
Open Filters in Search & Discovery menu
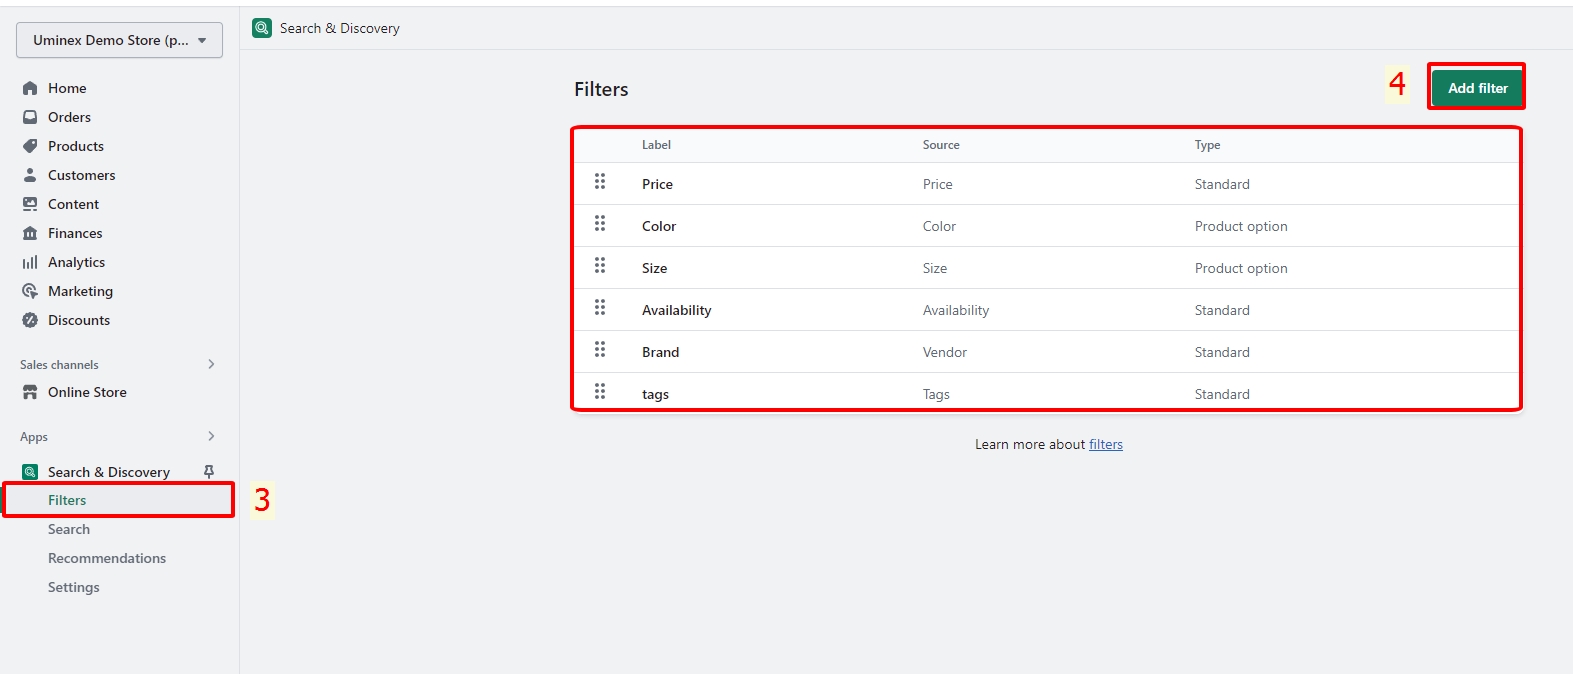click(67, 500)
